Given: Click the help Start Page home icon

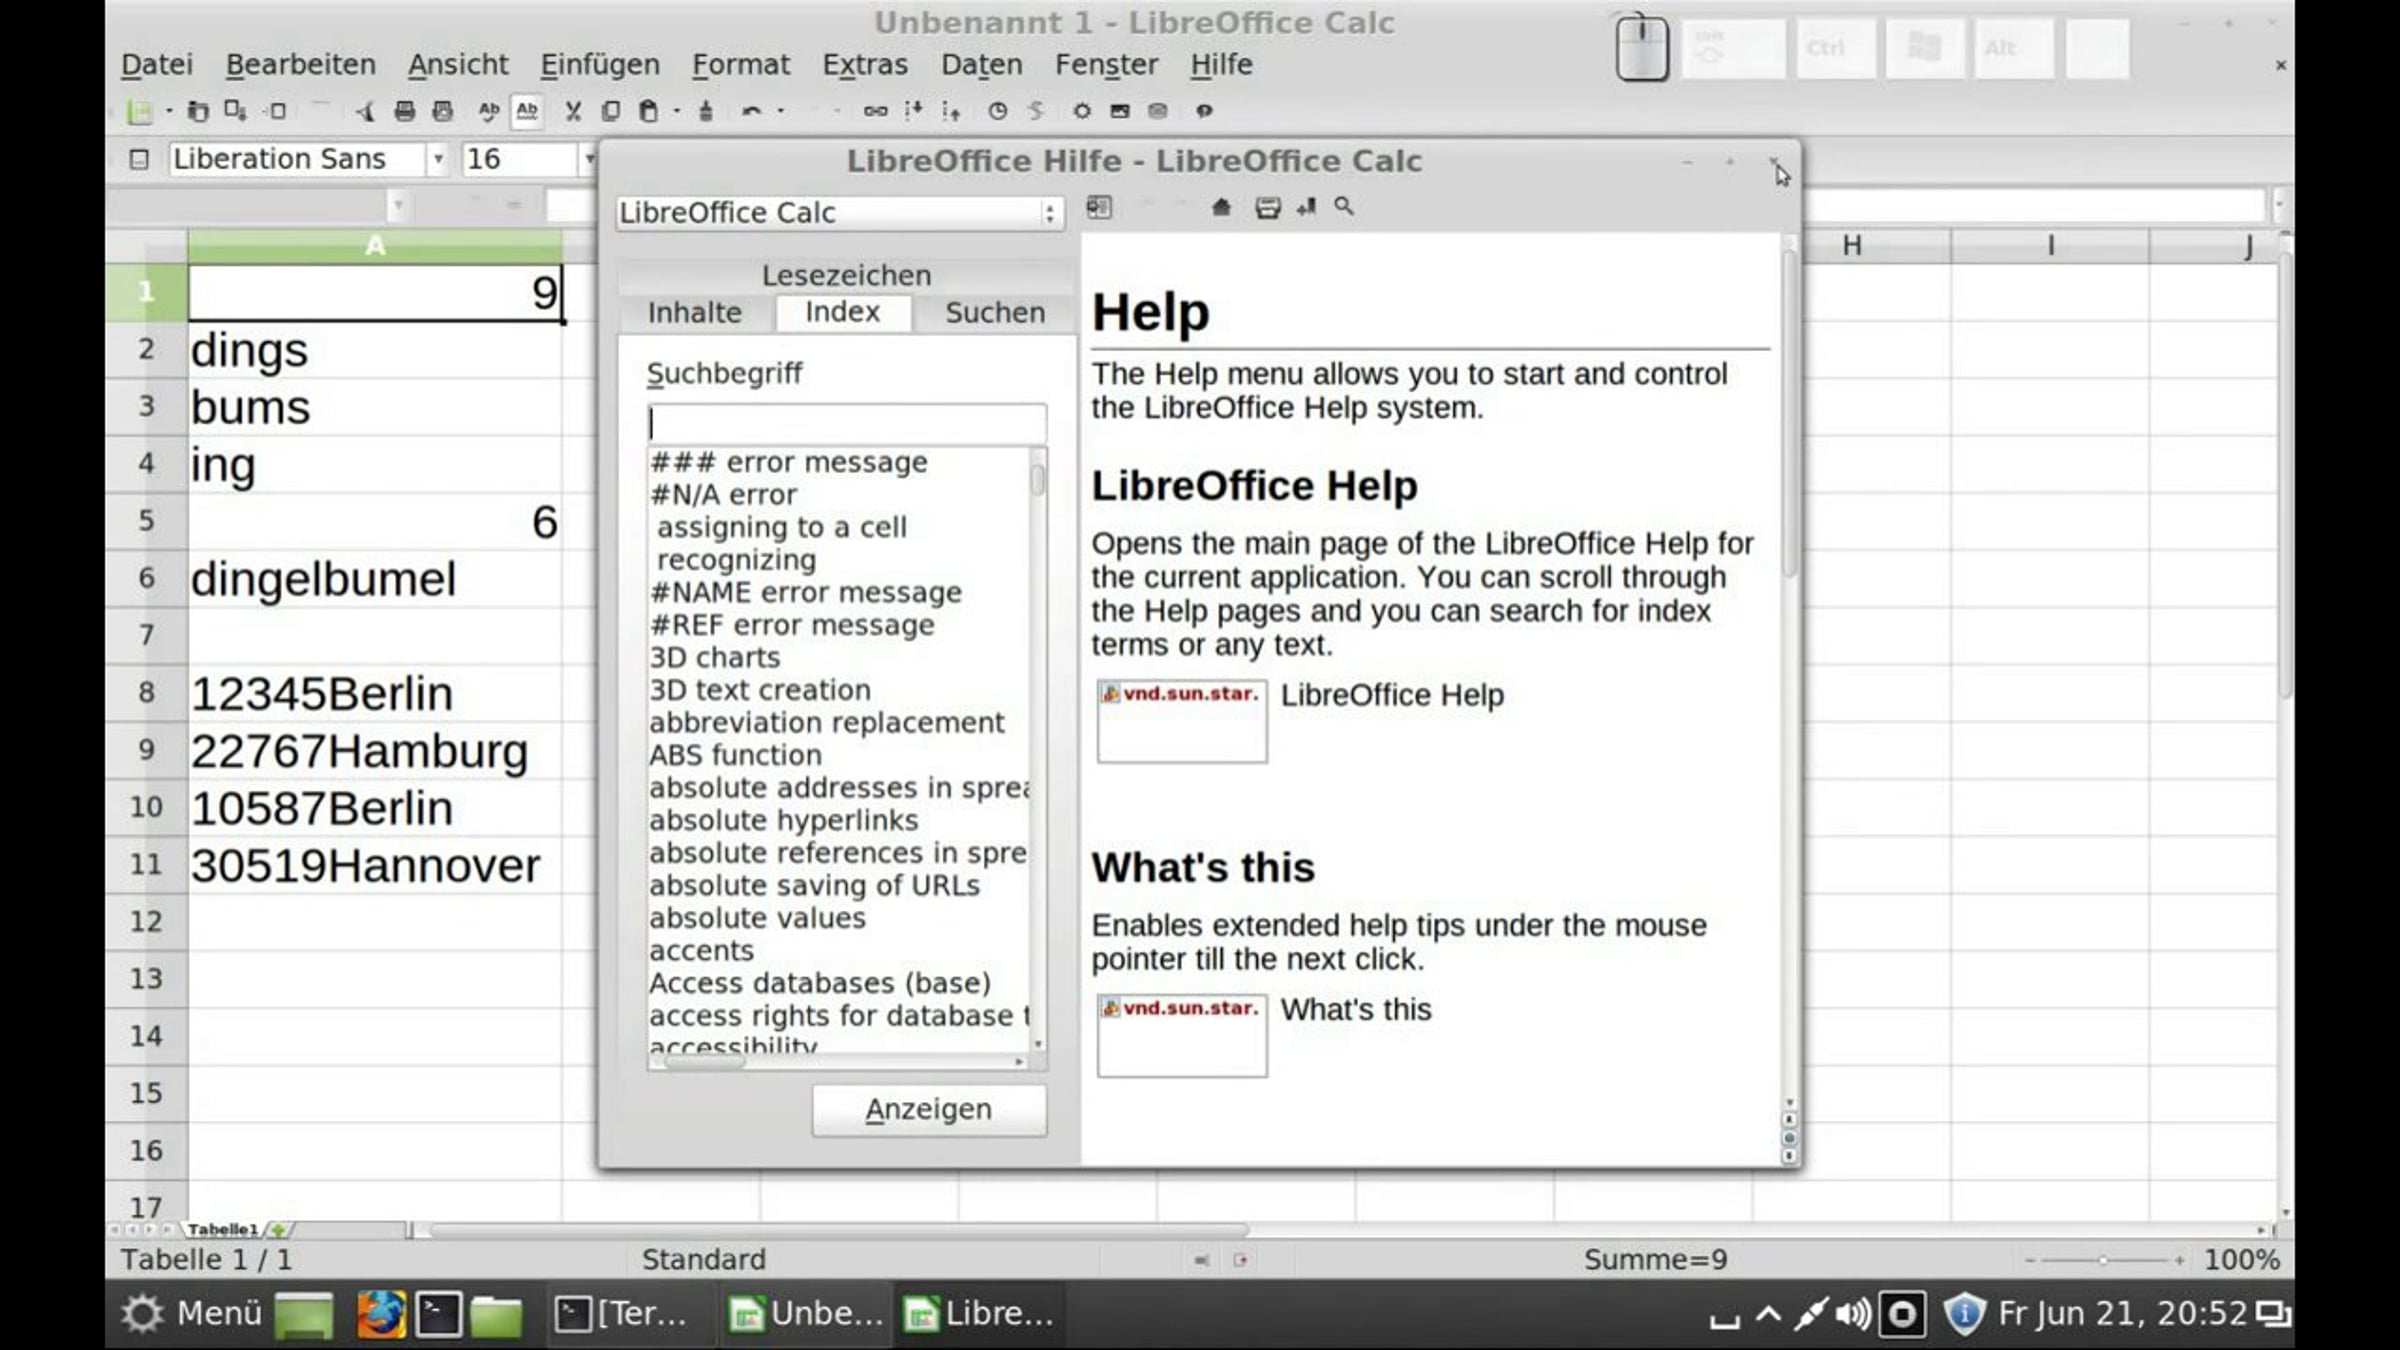Looking at the screenshot, I should (1221, 207).
